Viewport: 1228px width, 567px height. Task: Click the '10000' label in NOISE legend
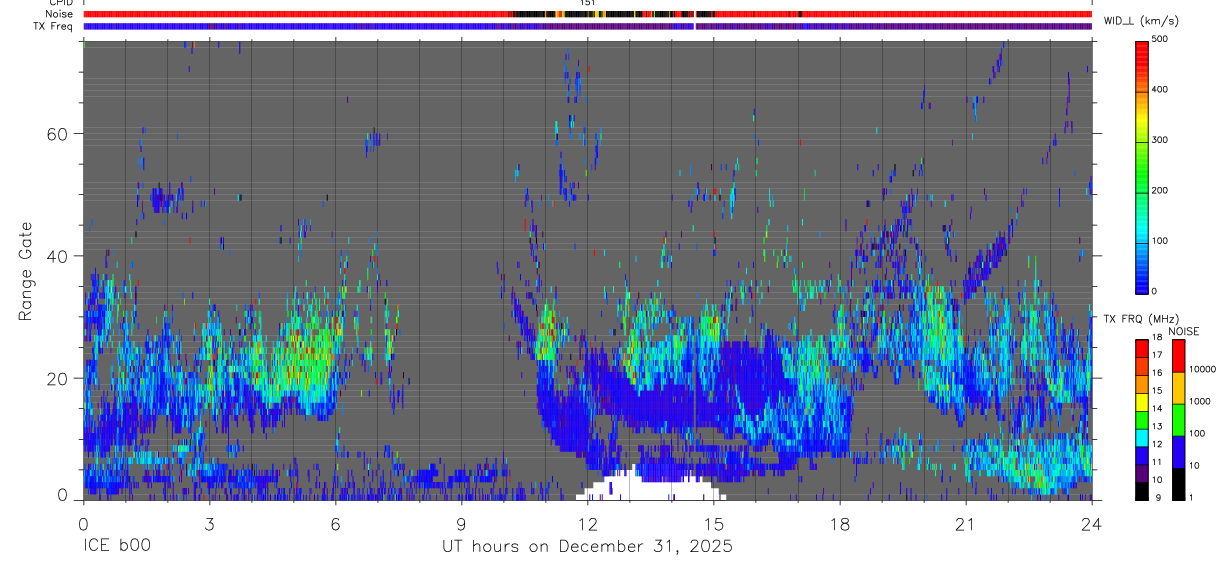[1203, 369]
